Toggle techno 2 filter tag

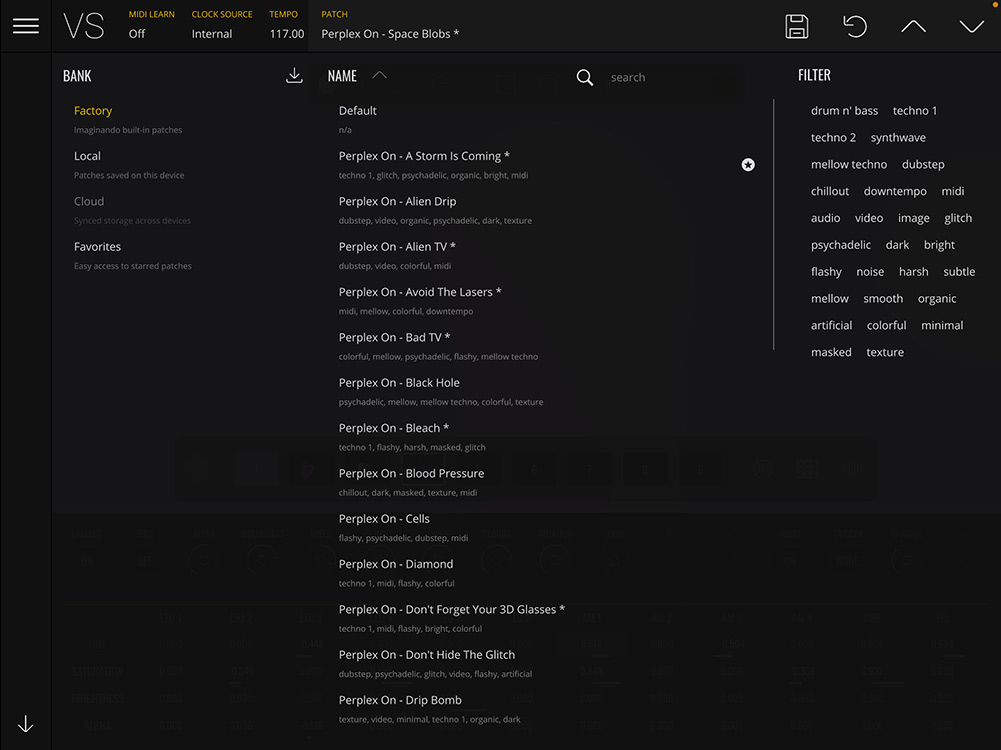(x=833, y=137)
